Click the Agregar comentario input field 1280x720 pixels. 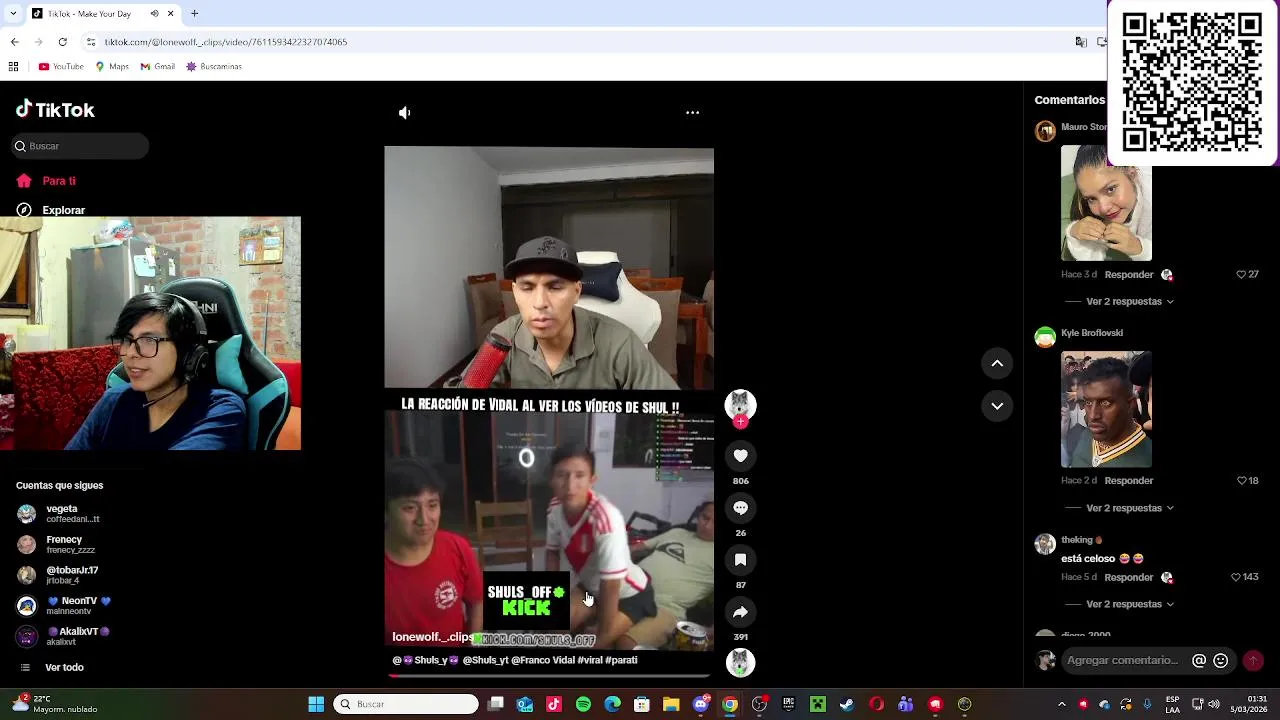(1123, 660)
